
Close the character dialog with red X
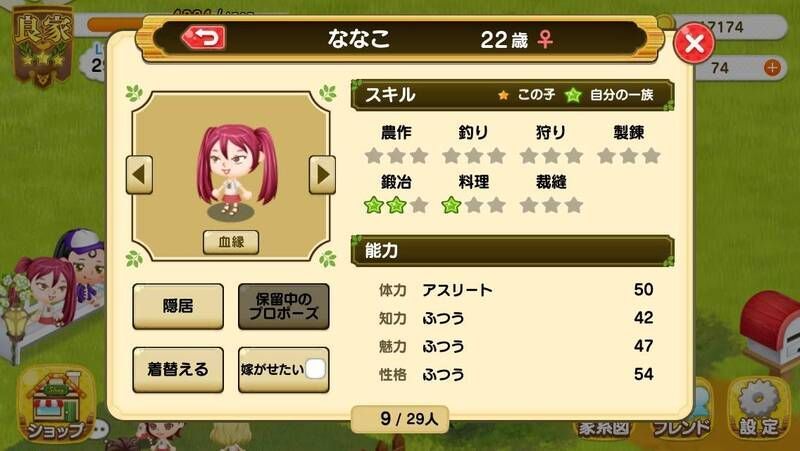click(694, 43)
